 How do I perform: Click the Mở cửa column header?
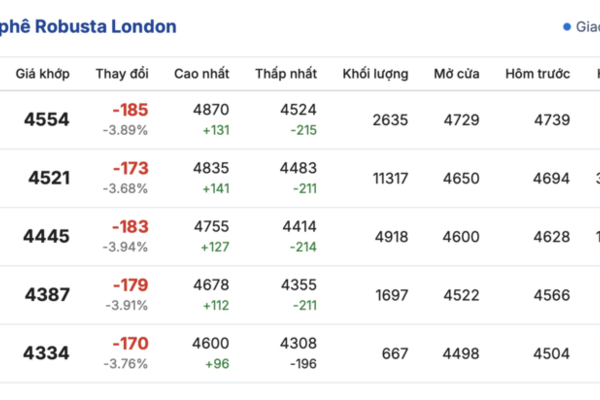456,74
